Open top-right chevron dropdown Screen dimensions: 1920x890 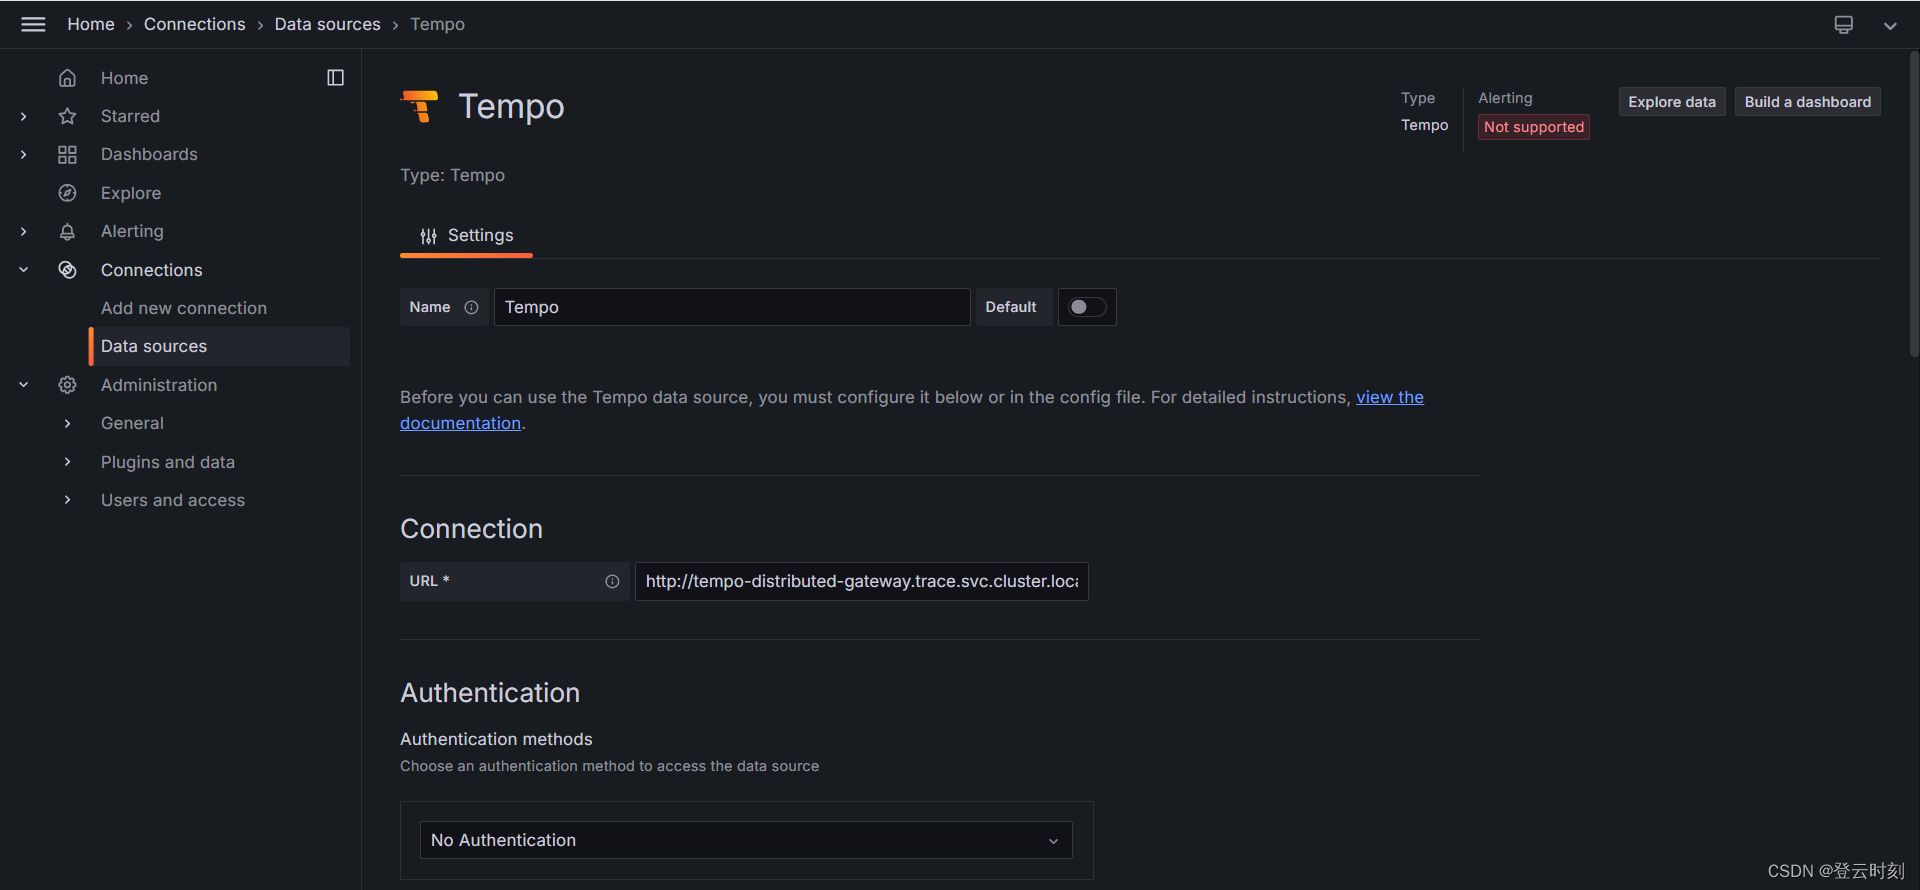[1890, 25]
